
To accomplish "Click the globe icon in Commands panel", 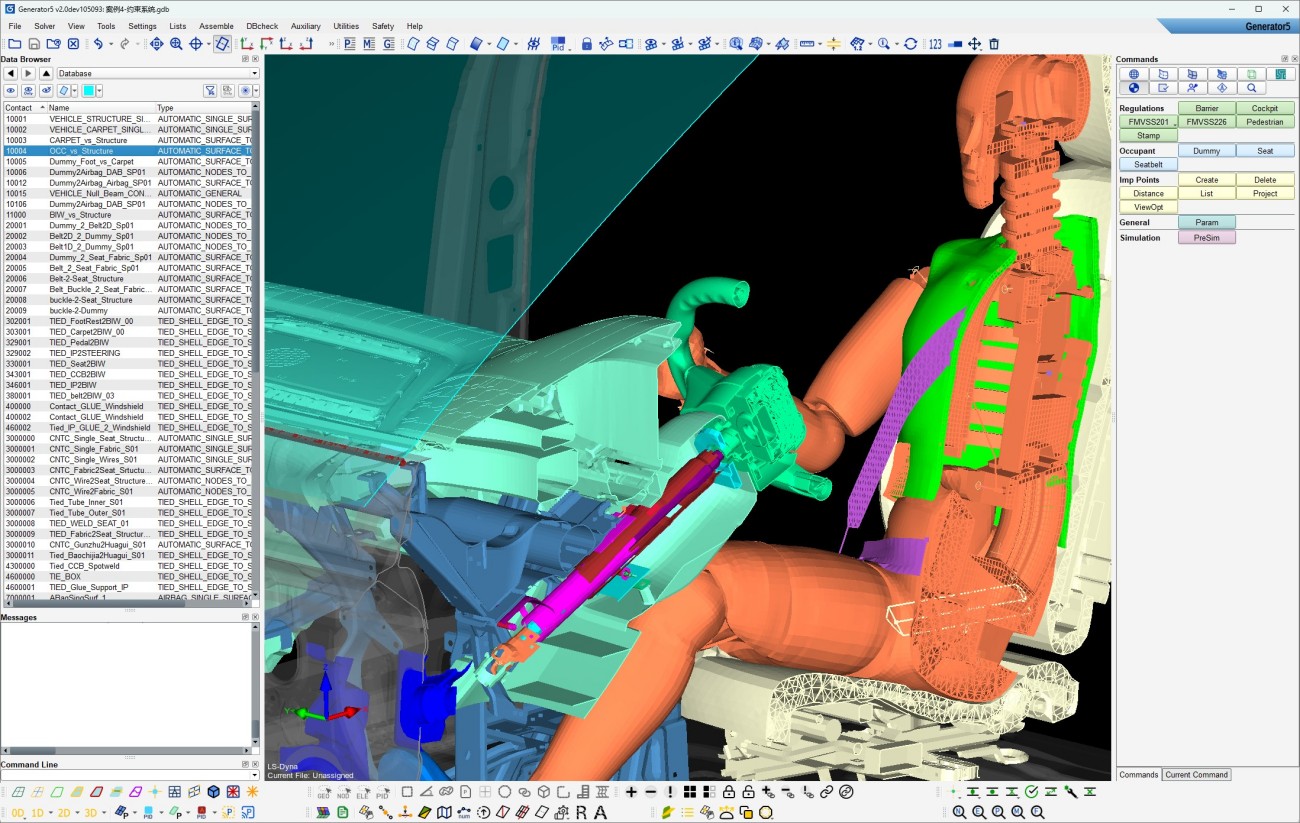I will [1133, 74].
